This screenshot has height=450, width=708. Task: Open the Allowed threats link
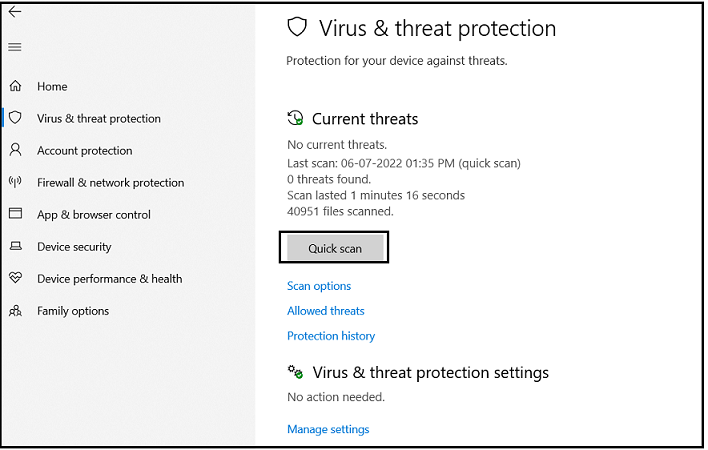pos(326,311)
